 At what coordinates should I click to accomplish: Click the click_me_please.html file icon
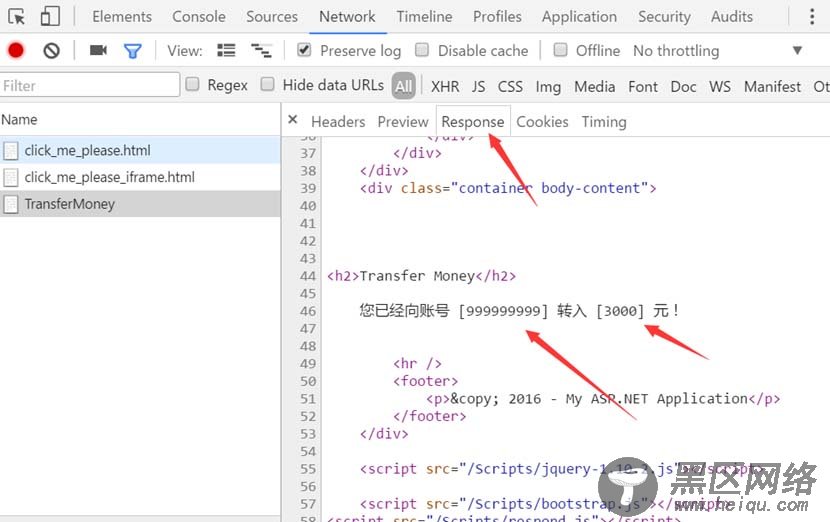click(11, 151)
